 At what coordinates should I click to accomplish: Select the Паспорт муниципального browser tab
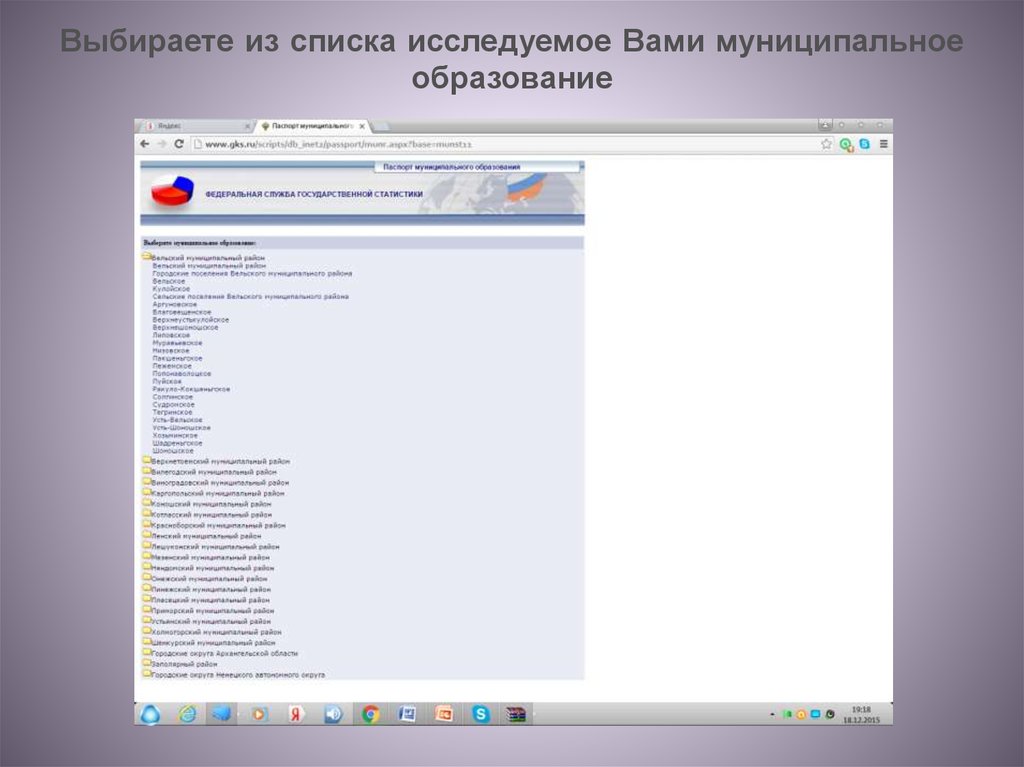[312, 125]
